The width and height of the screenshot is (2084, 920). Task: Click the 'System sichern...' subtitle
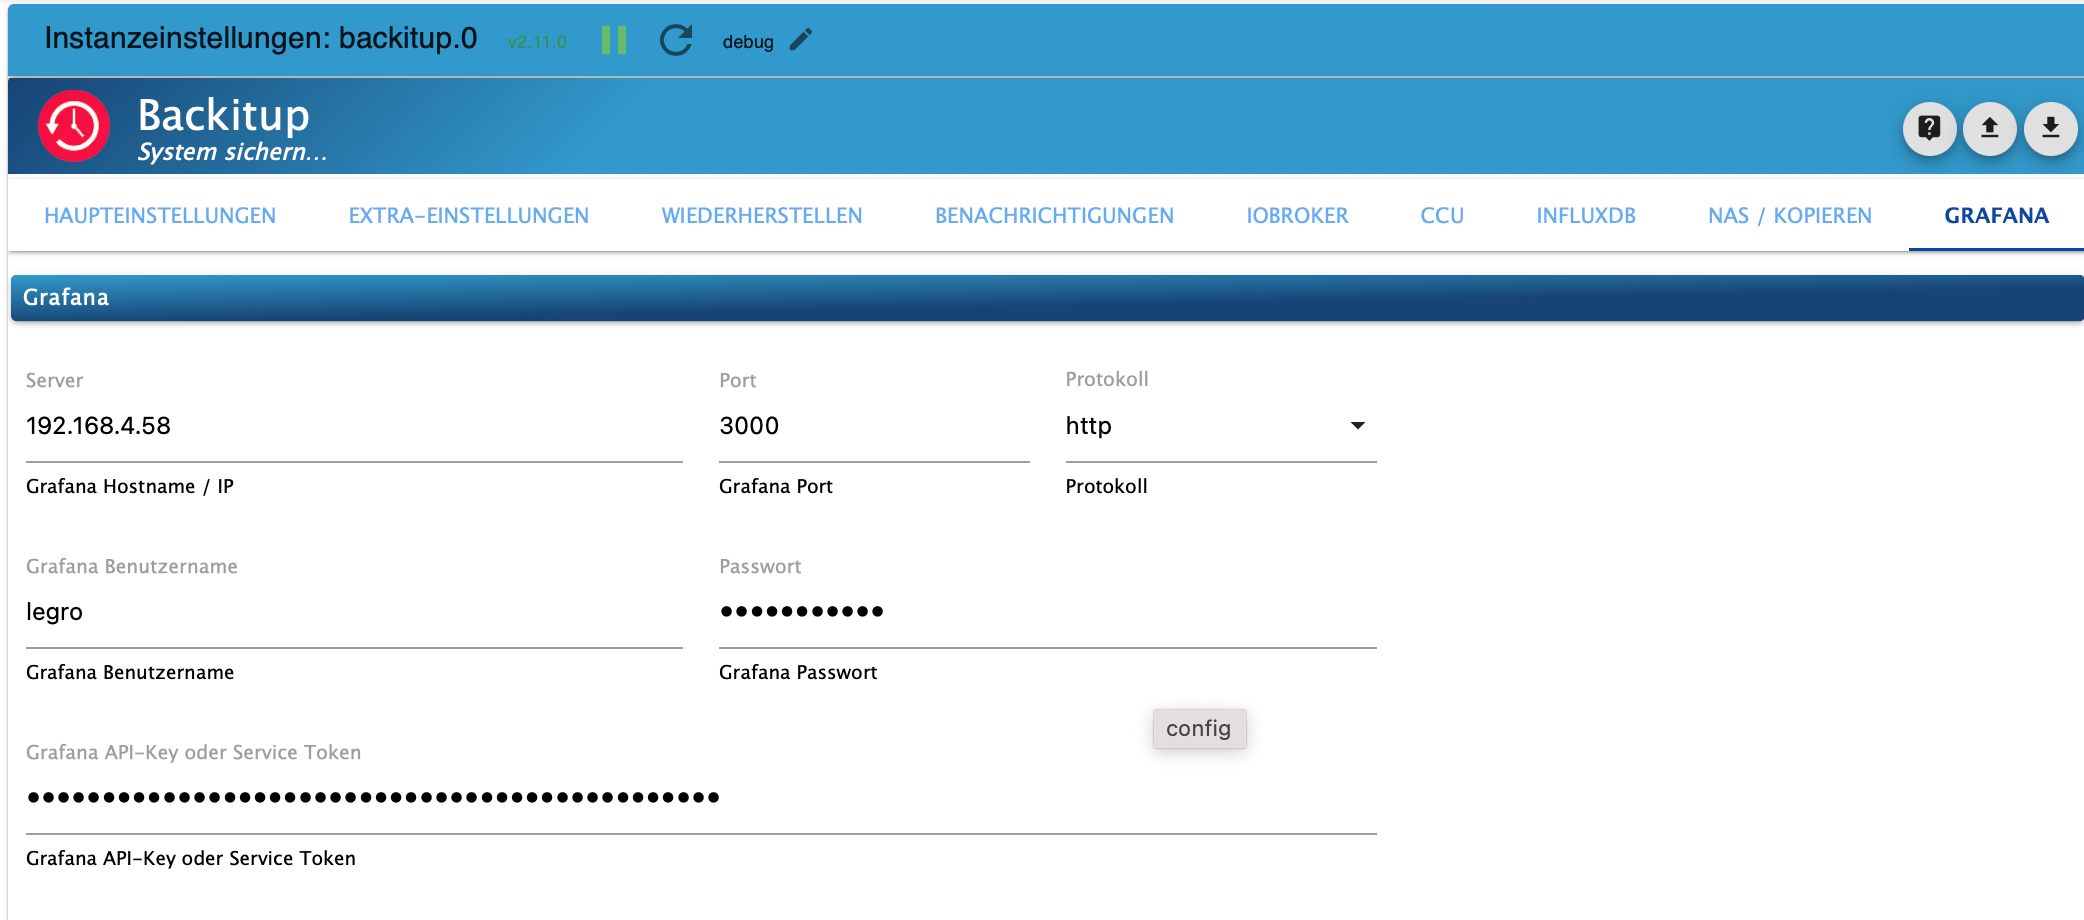click(232, 152)
